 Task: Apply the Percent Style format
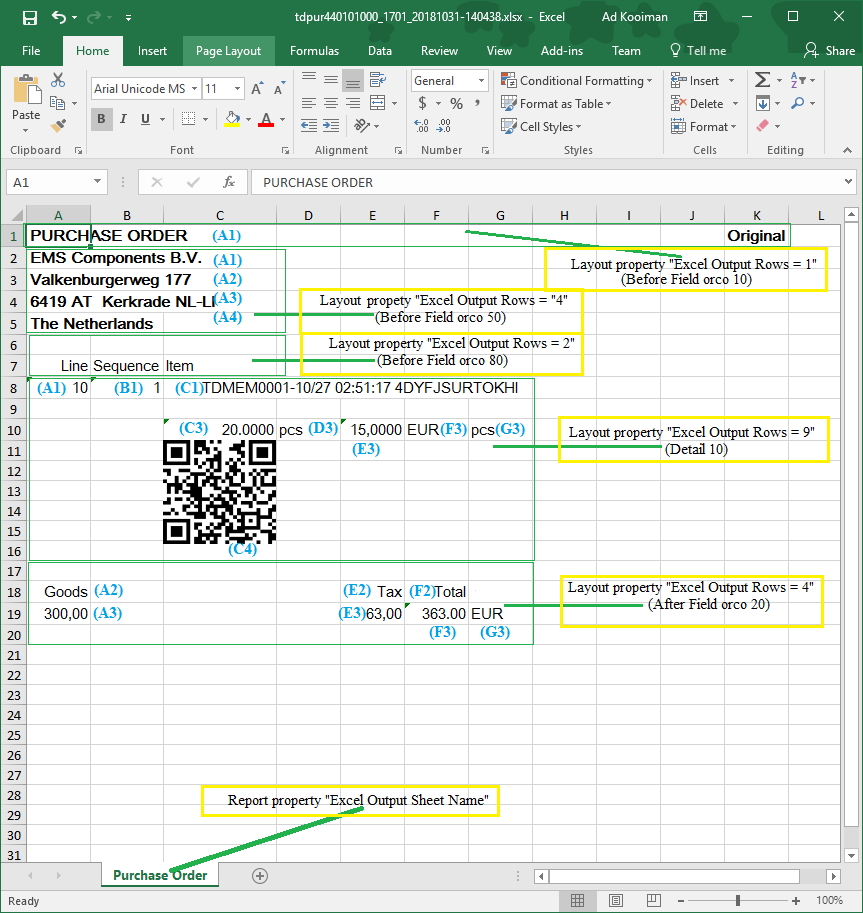click(455, 103)
